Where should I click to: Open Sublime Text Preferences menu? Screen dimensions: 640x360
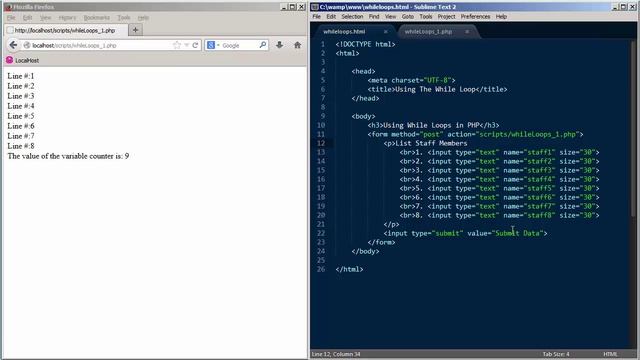pyautogui.click(x=476, y=17)
